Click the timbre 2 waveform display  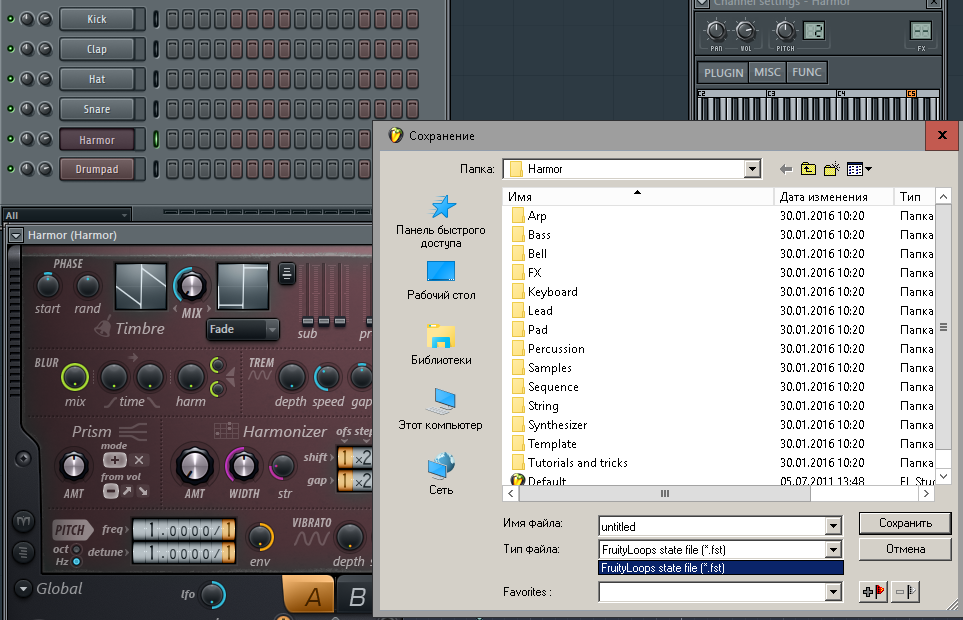point(243,286)
